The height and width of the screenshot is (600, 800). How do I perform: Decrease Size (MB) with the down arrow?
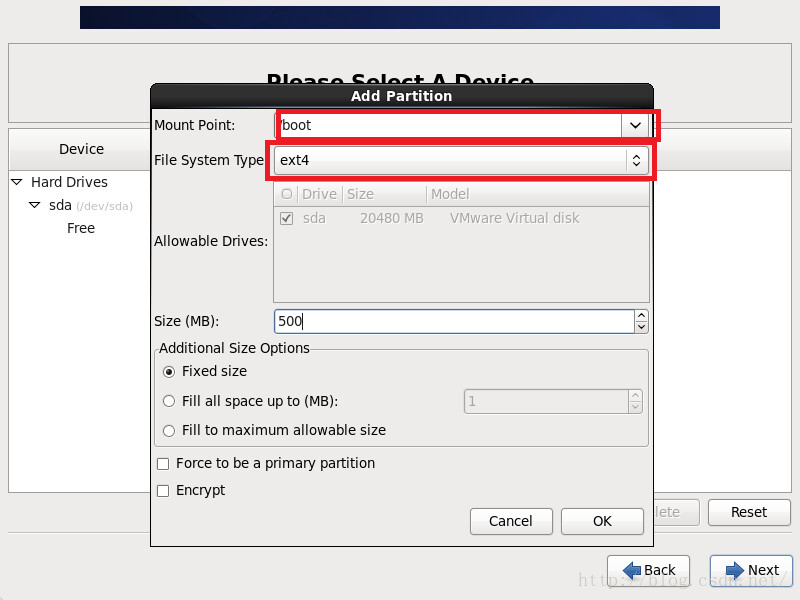click(641, 327)
